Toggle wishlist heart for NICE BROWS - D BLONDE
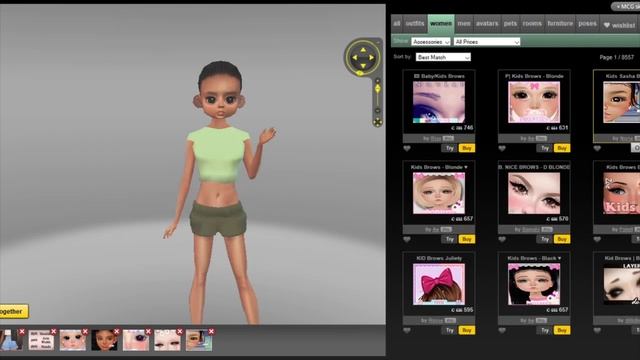 tap(502, 240)
